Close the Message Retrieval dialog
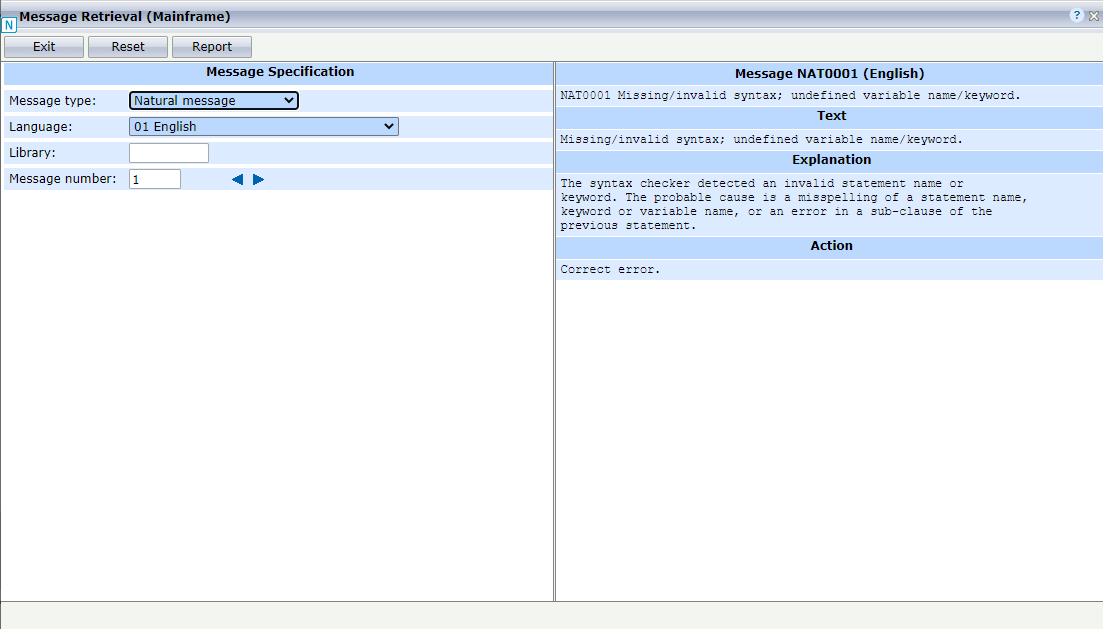 [1092, 15]
